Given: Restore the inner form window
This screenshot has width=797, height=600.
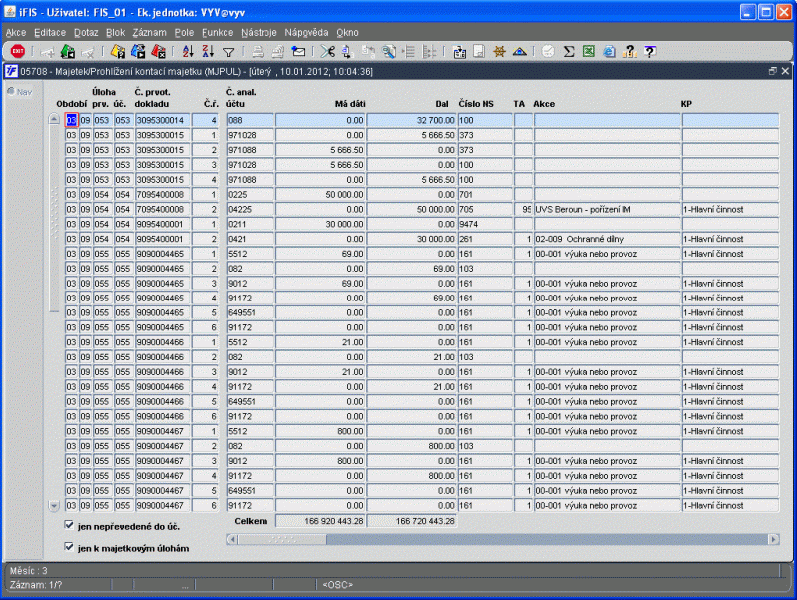Looking at the screenshot, I should [x=773, y=71].
